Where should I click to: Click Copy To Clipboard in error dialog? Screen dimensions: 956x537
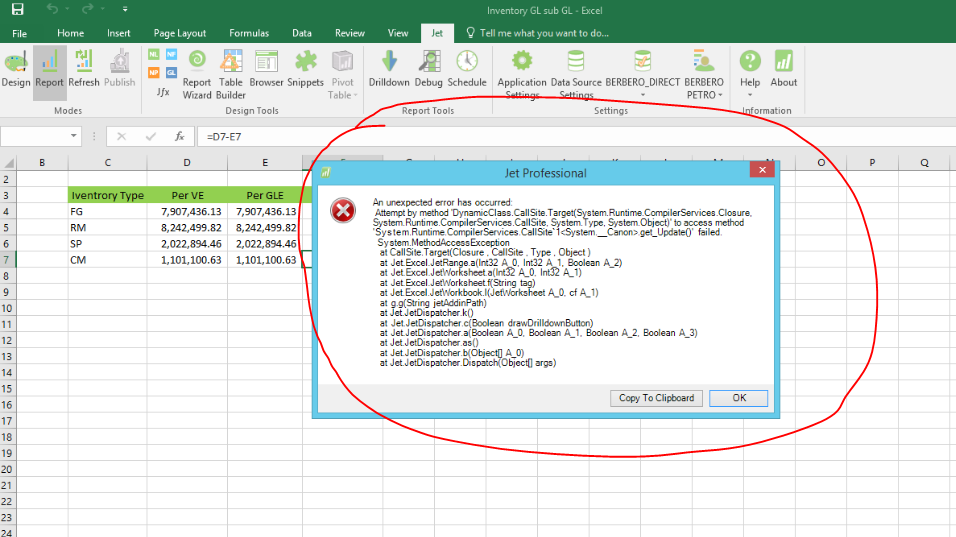[x=656, y=398]
